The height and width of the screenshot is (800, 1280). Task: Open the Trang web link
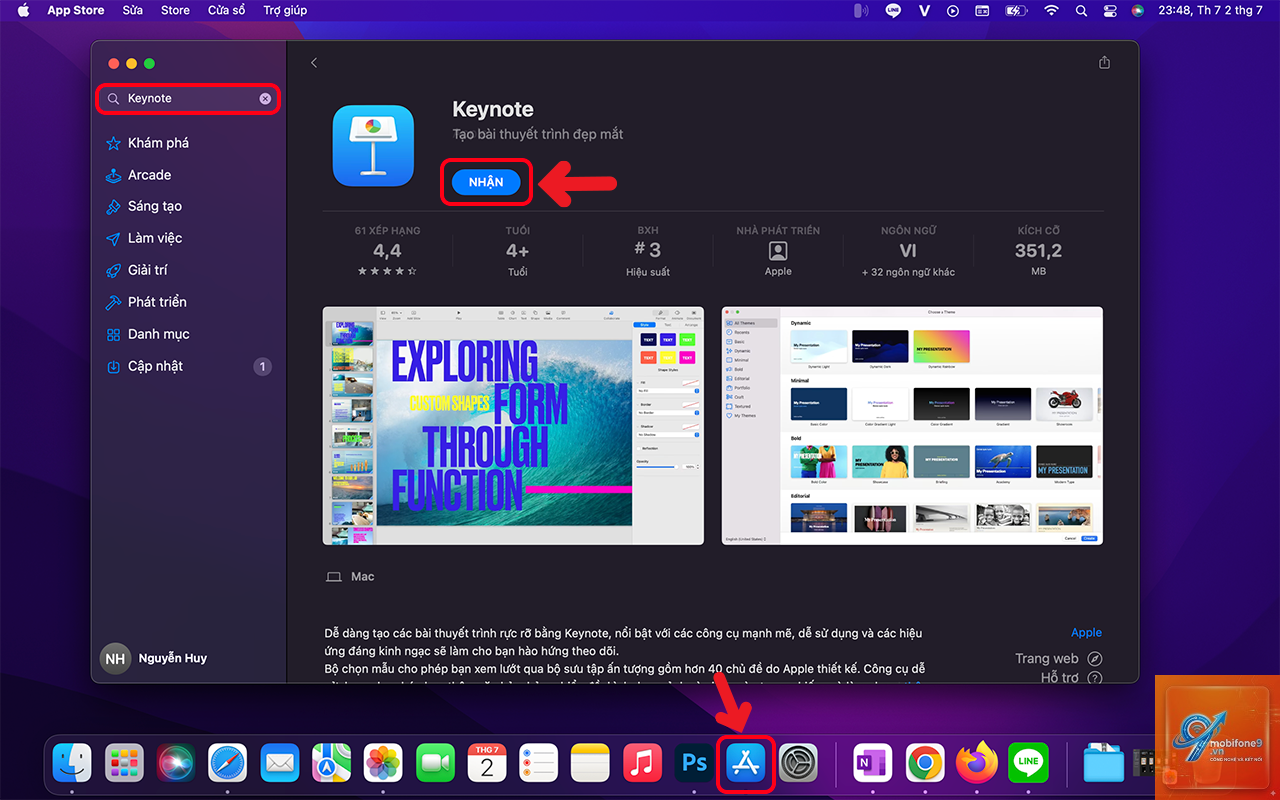pos(1059,658)
